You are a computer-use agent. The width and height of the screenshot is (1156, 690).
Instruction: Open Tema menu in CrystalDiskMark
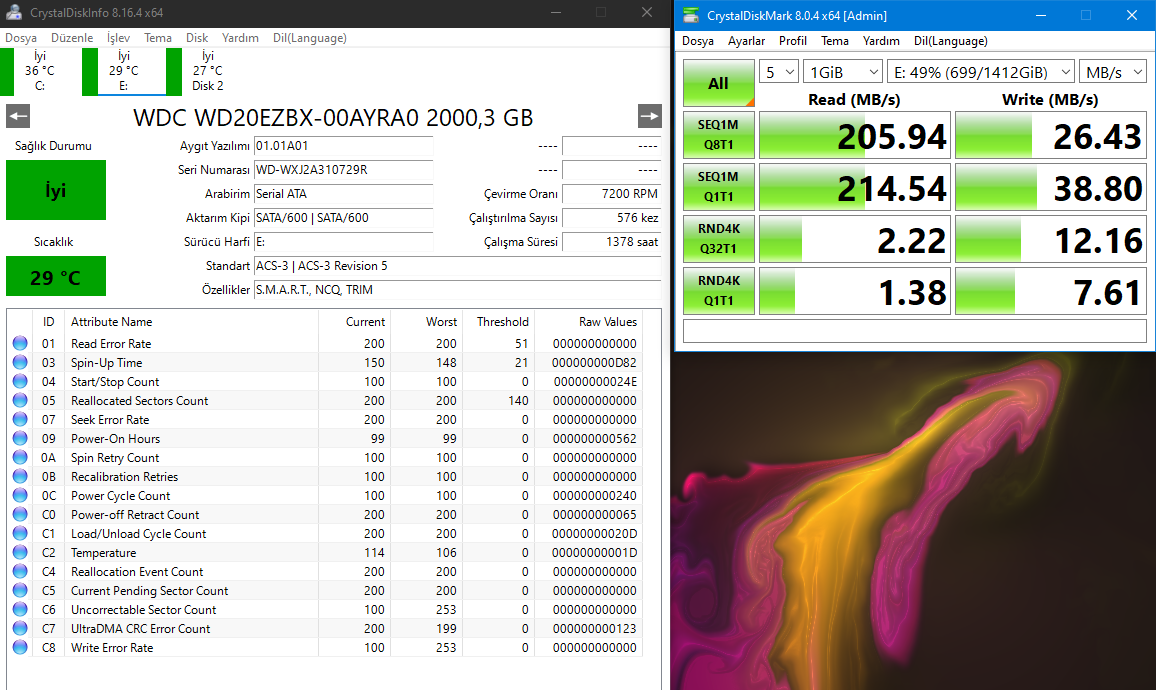[x=835, y=41]
